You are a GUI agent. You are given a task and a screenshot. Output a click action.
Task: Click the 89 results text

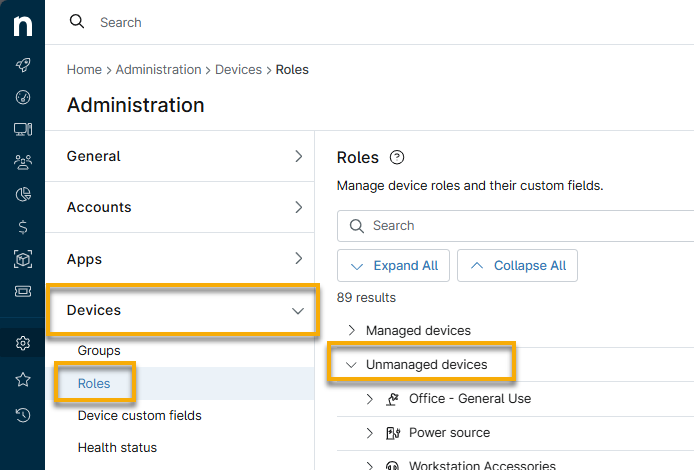point(366,297)
